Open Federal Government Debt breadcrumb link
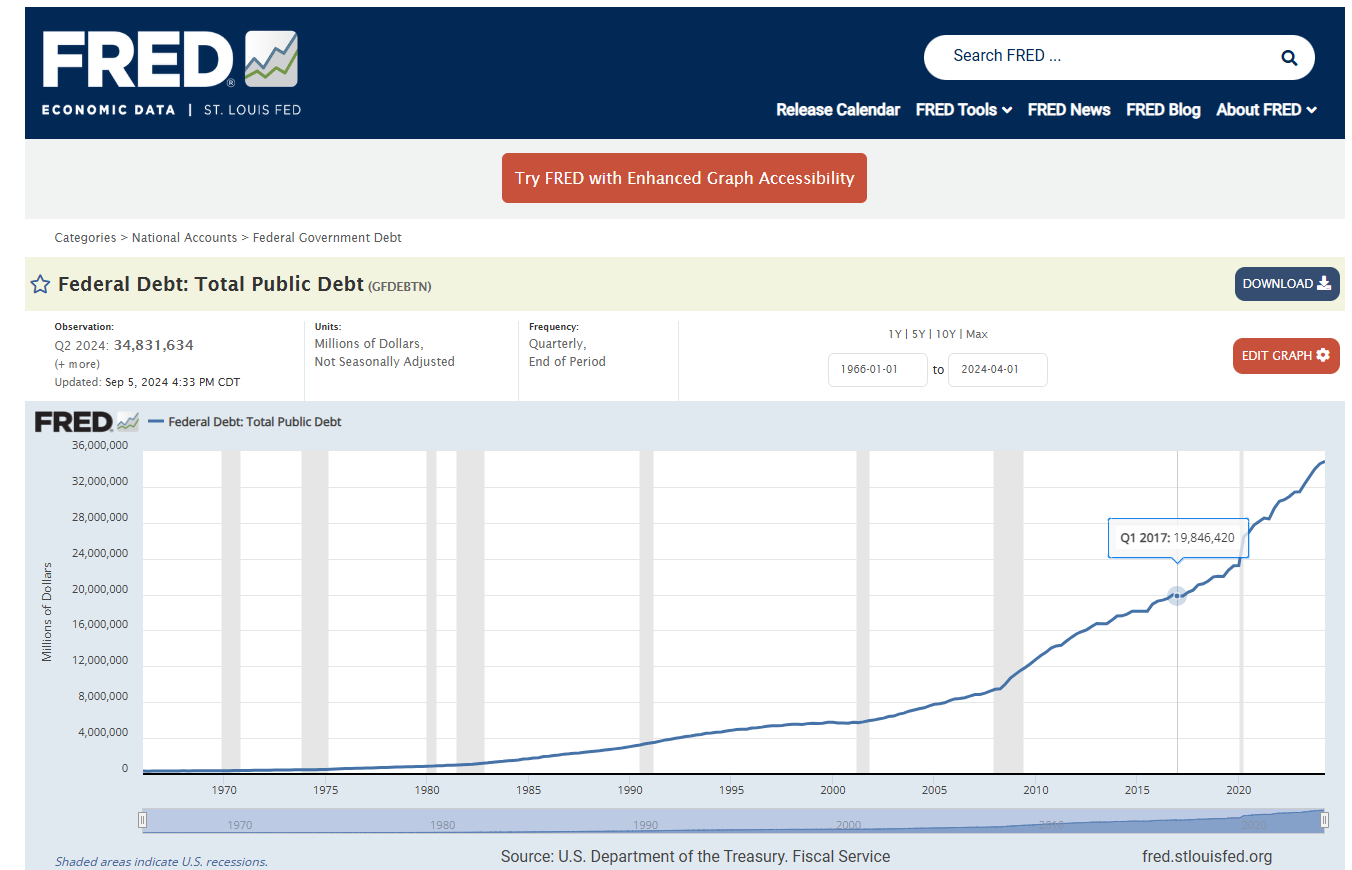The image size is (1352, 870). tap(327, 238)
